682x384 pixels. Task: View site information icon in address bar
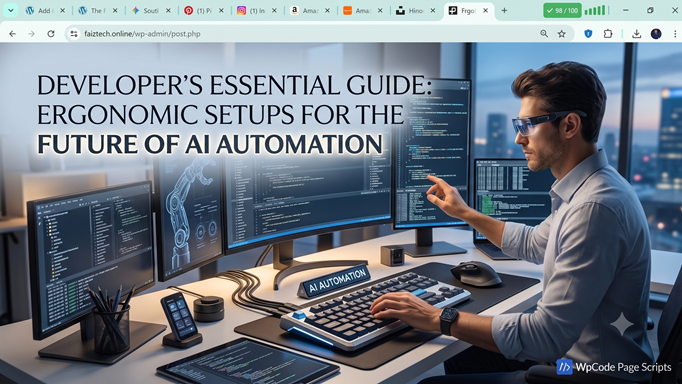[74, 33]
